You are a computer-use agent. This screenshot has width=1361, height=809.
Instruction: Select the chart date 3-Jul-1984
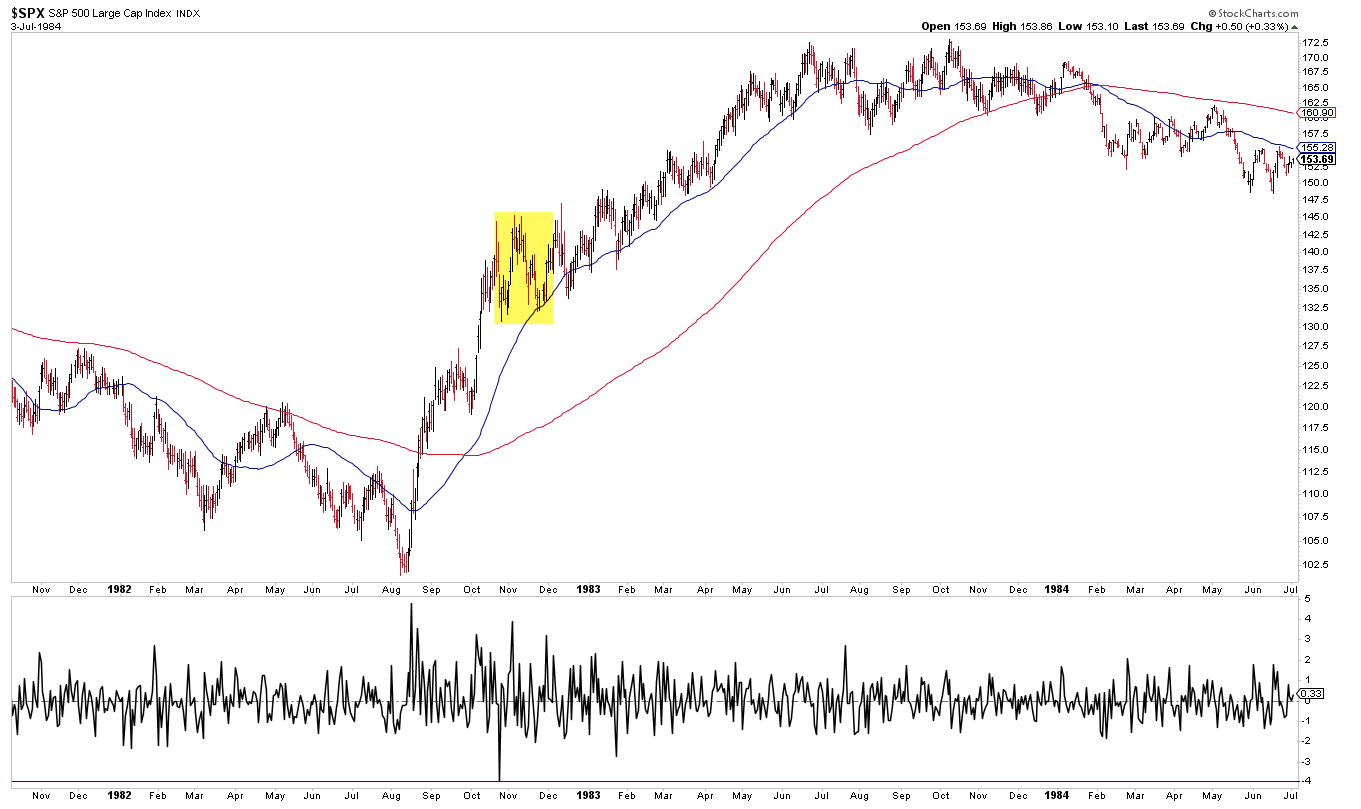coord(35,27)
